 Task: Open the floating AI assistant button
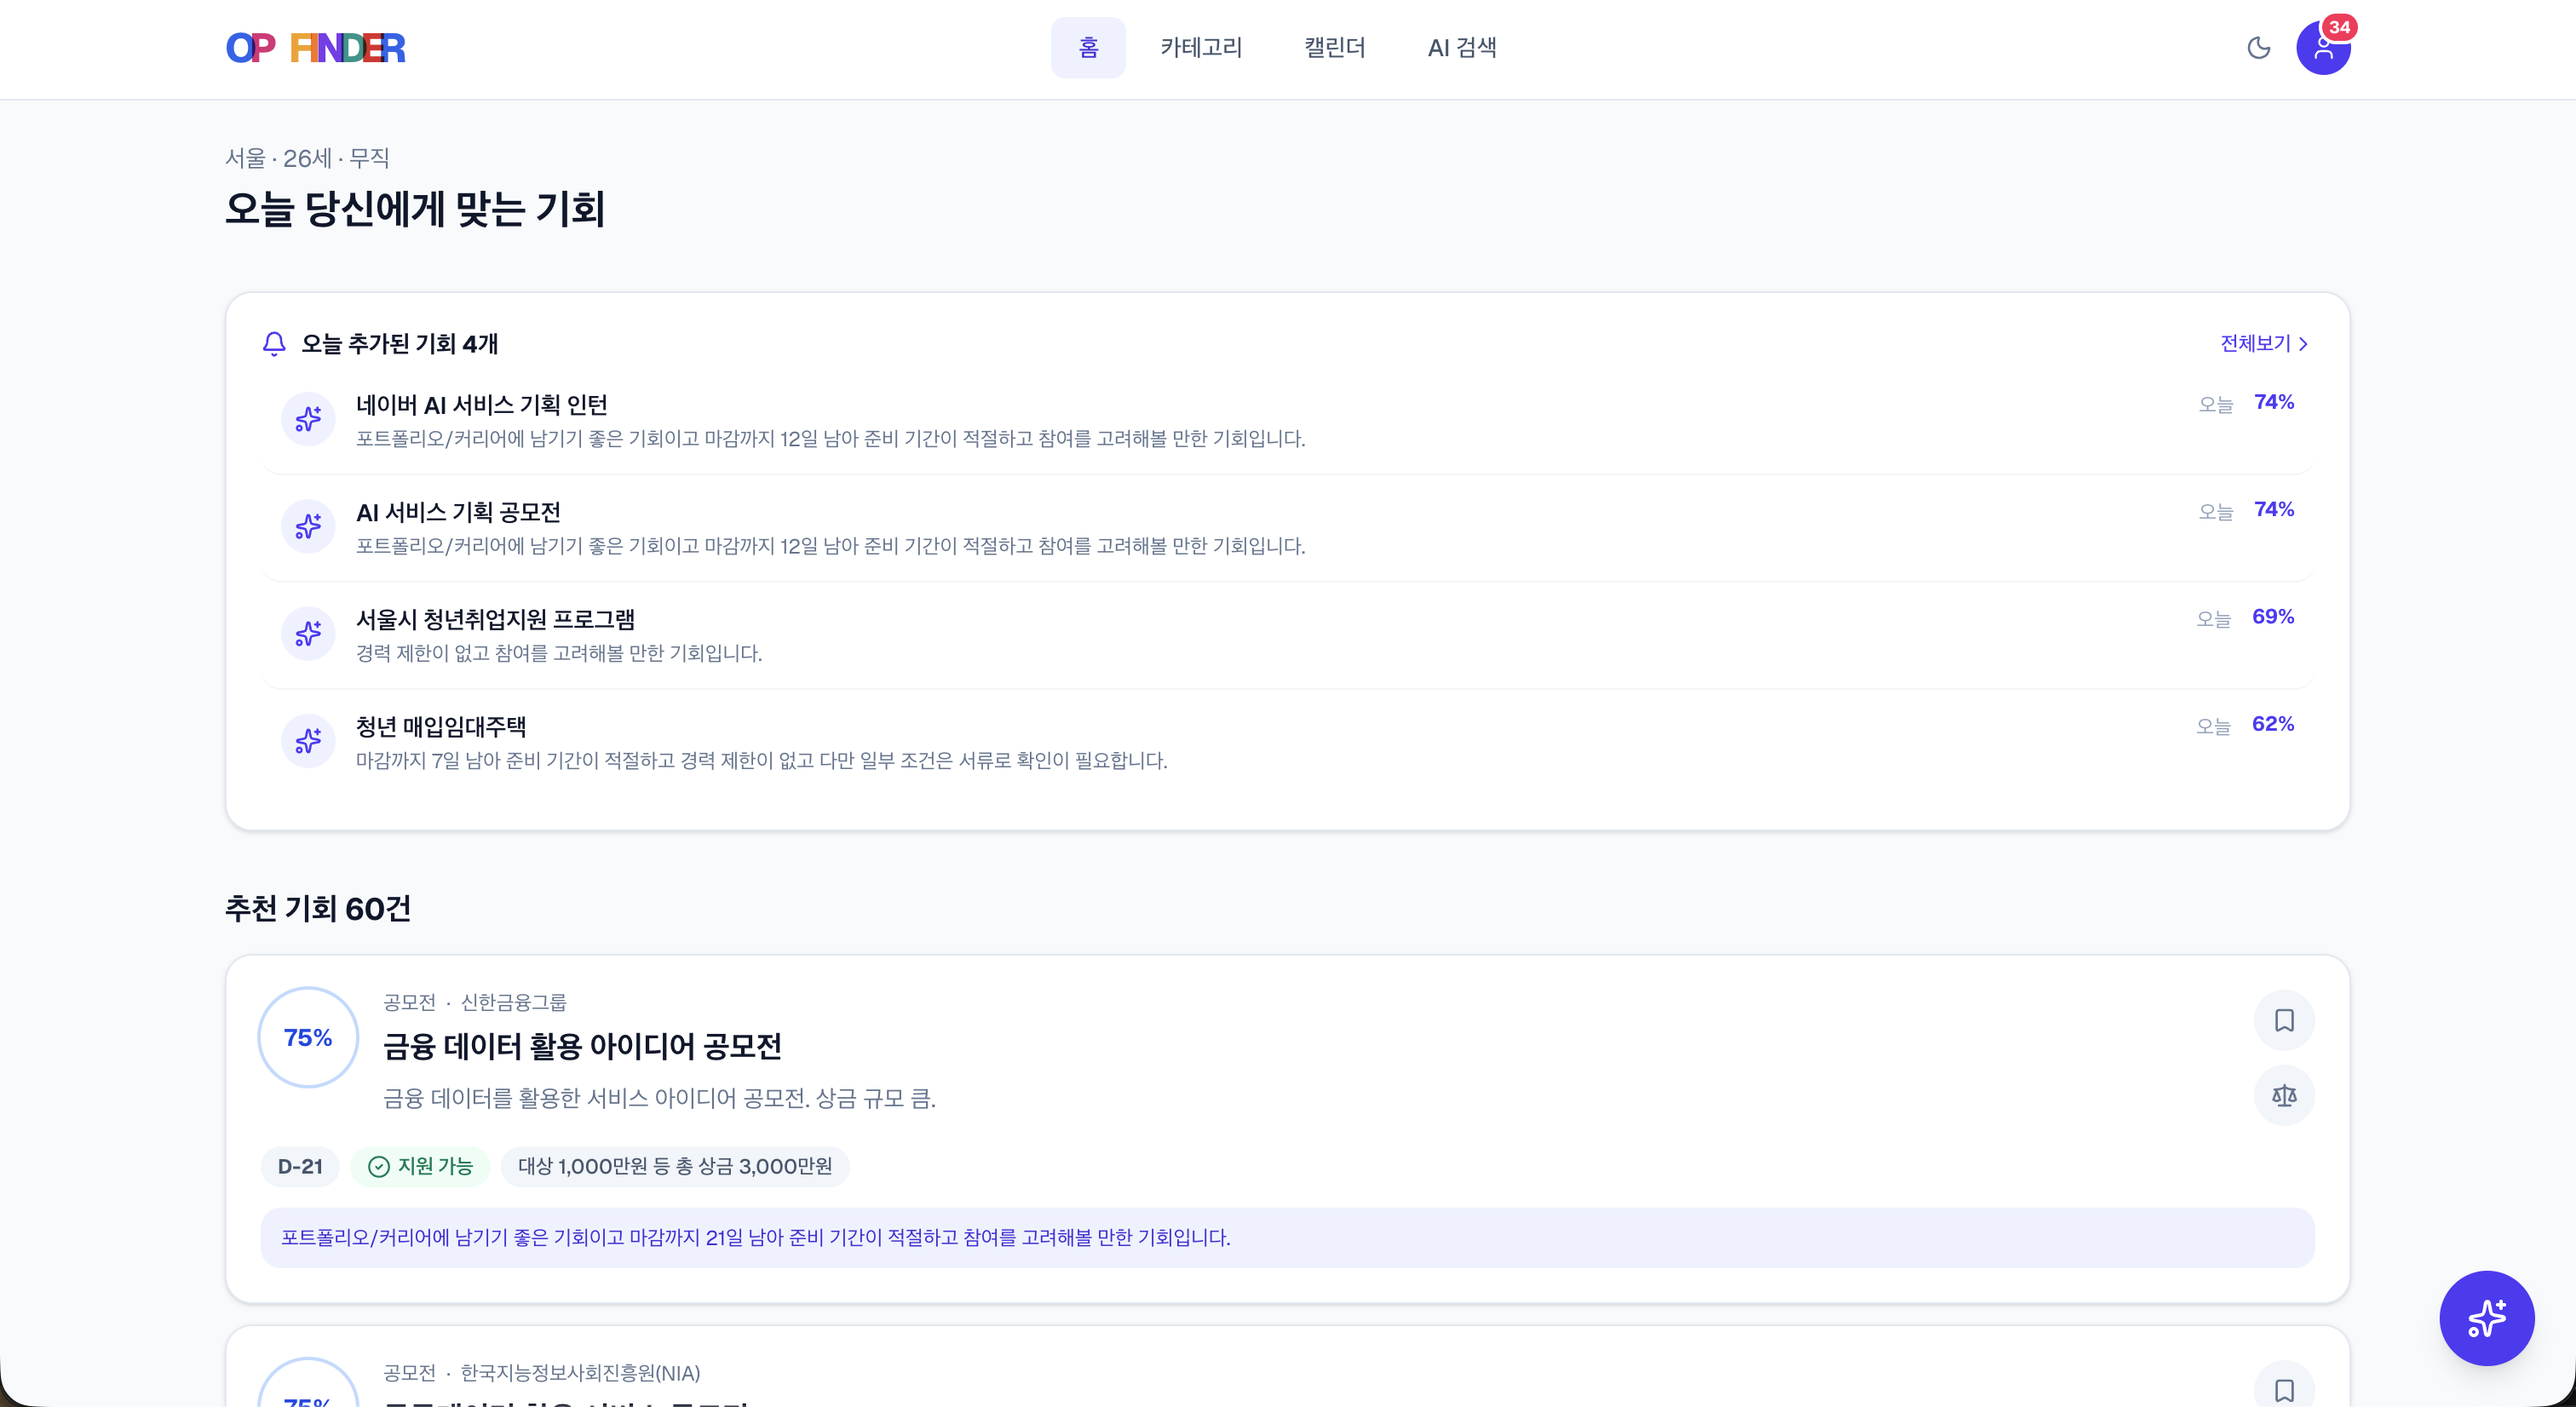click(2486, 1318)
